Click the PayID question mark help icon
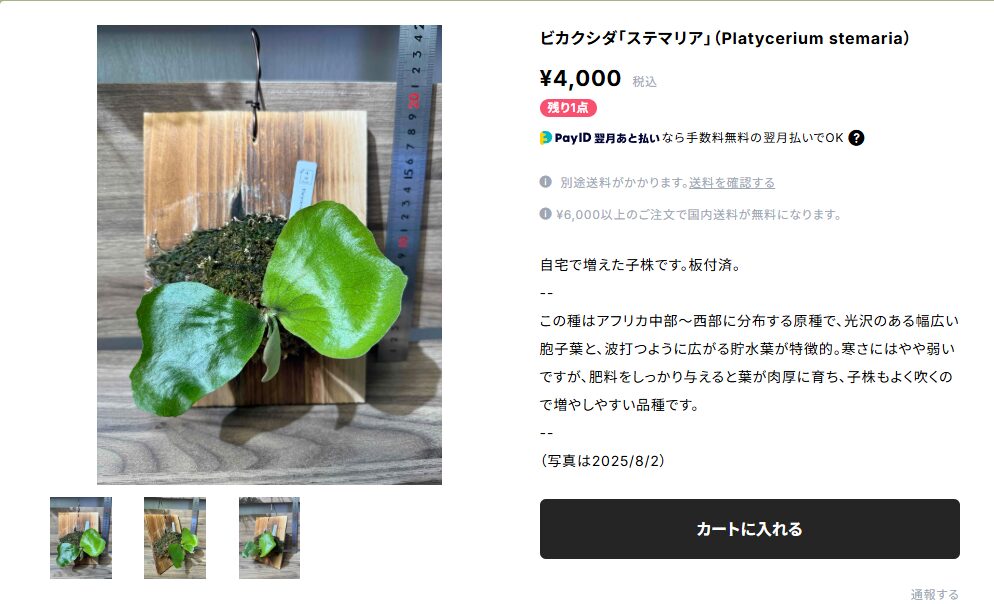The width and height of the screenshot is (994, 604). click(856, 138)
